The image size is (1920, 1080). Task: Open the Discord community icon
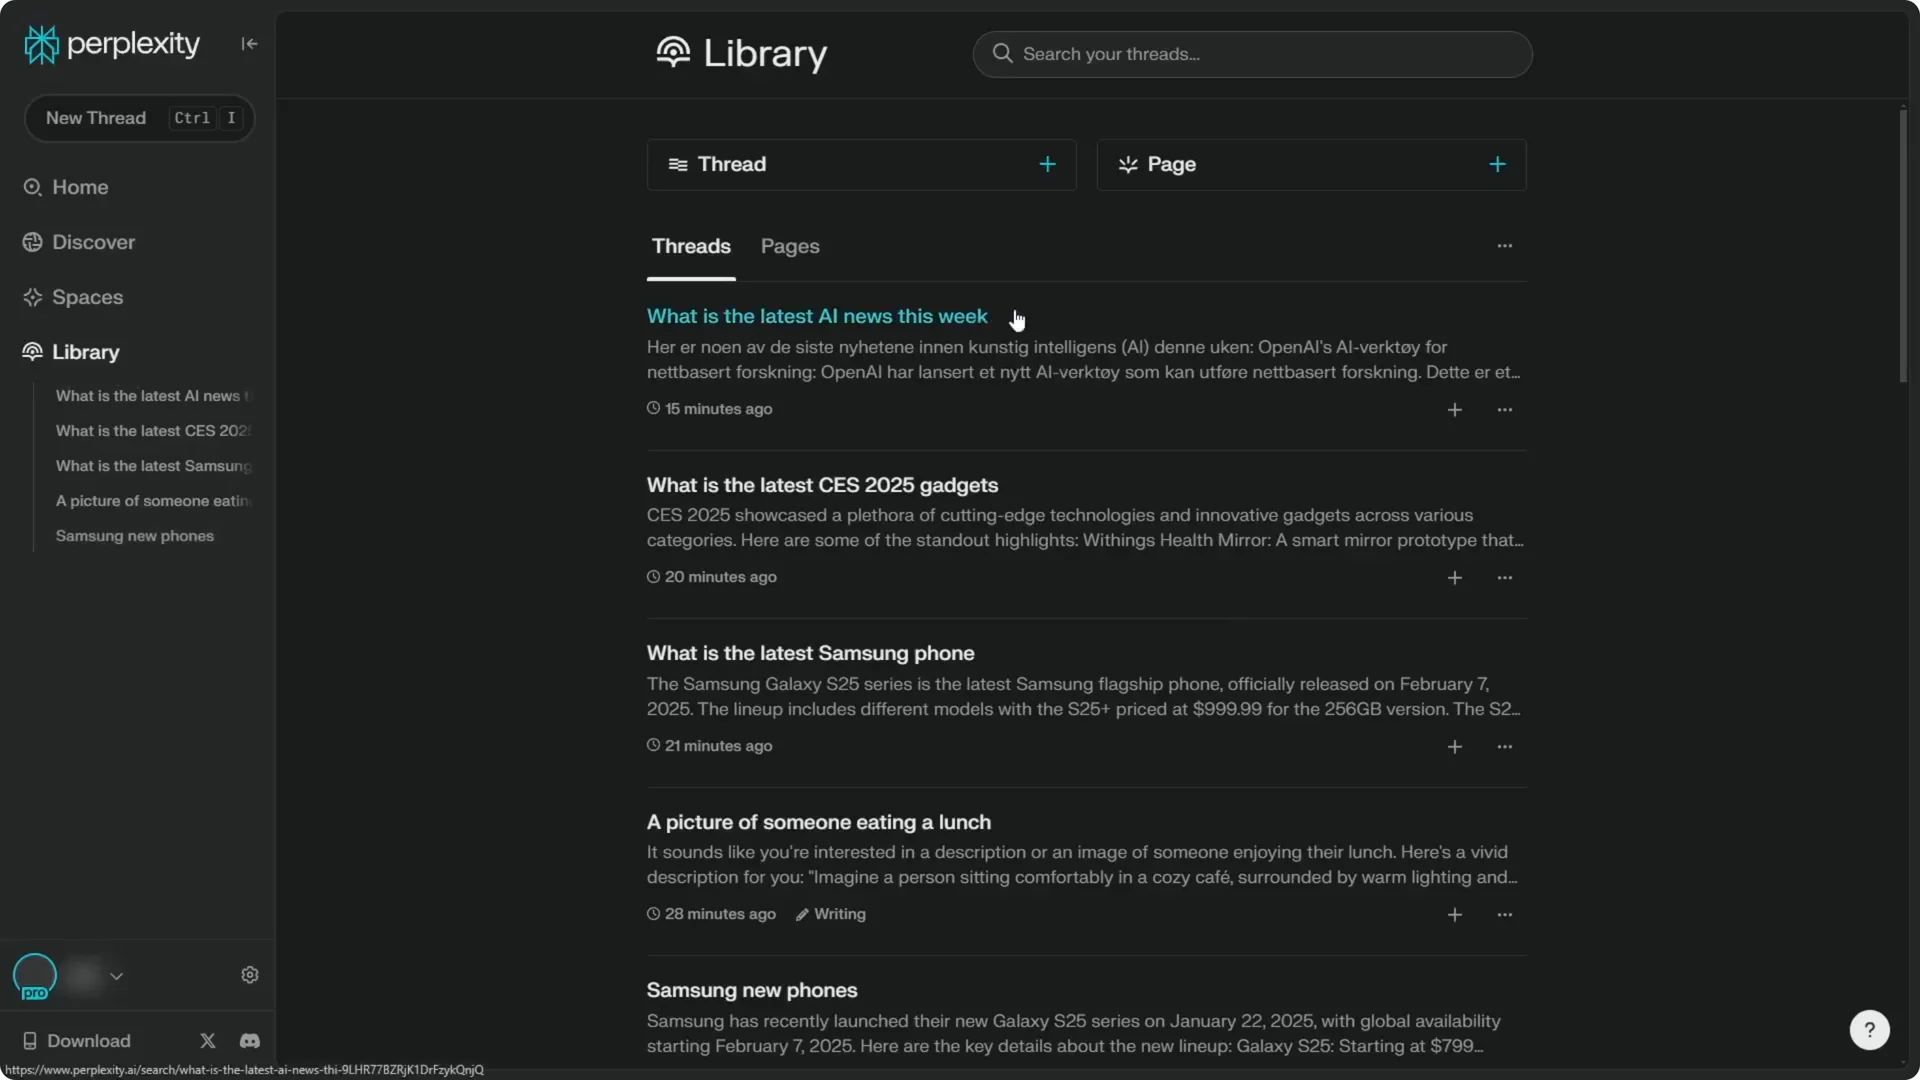(x=249, y=1040)
